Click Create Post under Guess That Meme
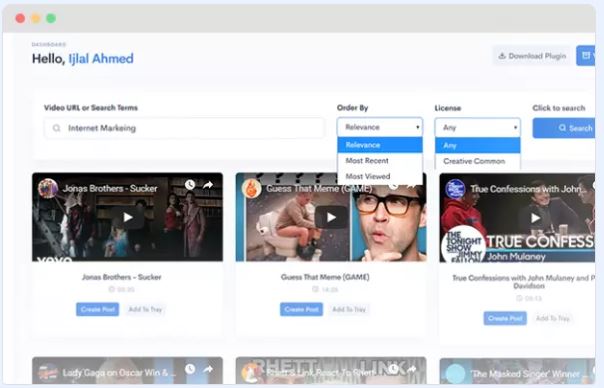Viewport: 604px width, 388px height. pos(301,309)
